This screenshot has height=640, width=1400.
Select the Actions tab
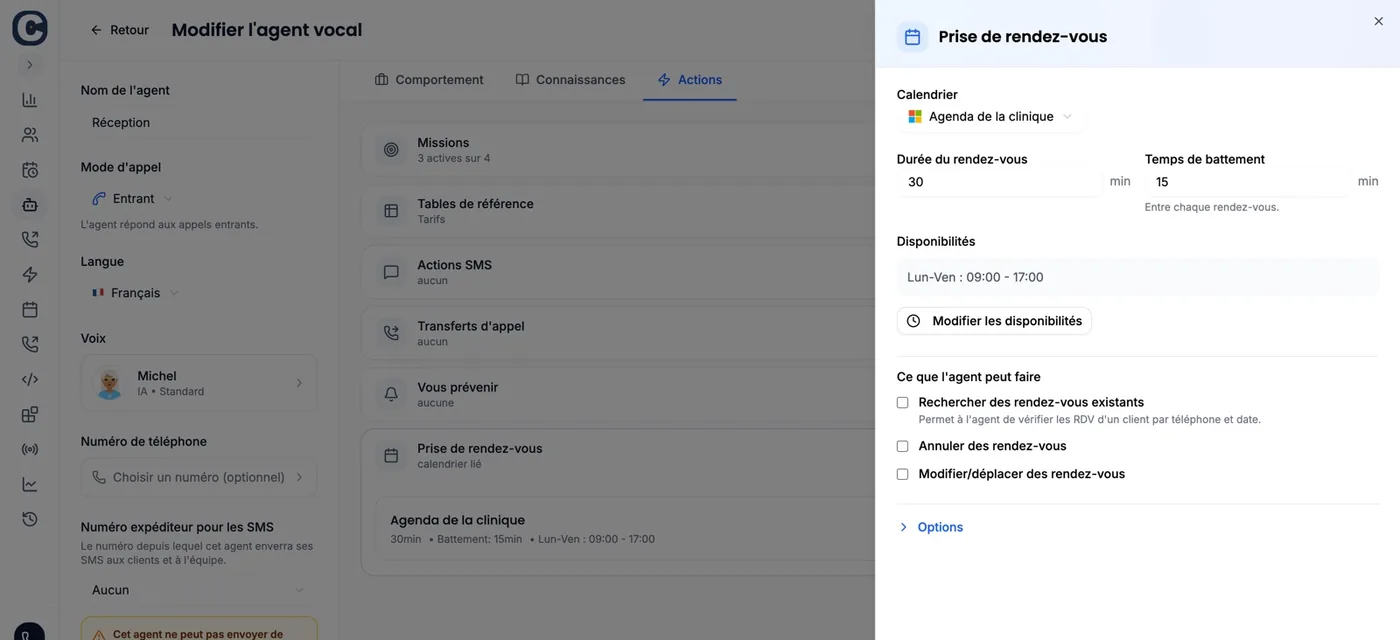pyautogui.click(x=690, y=80)
